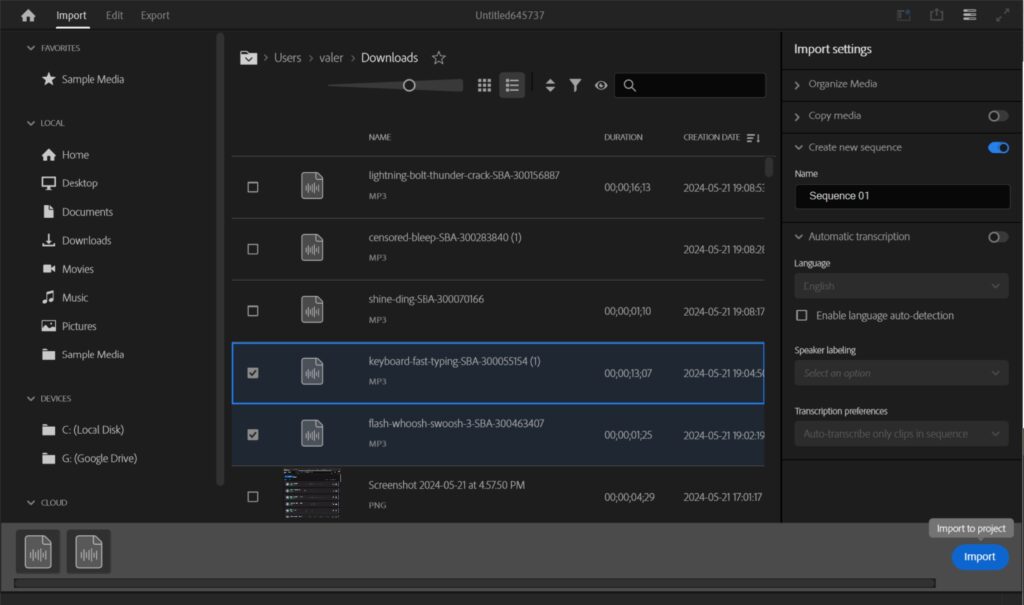Open the workspaces icon at top right
The height and width of the screenshot is (605, 1024).
[x=969, y=15]
